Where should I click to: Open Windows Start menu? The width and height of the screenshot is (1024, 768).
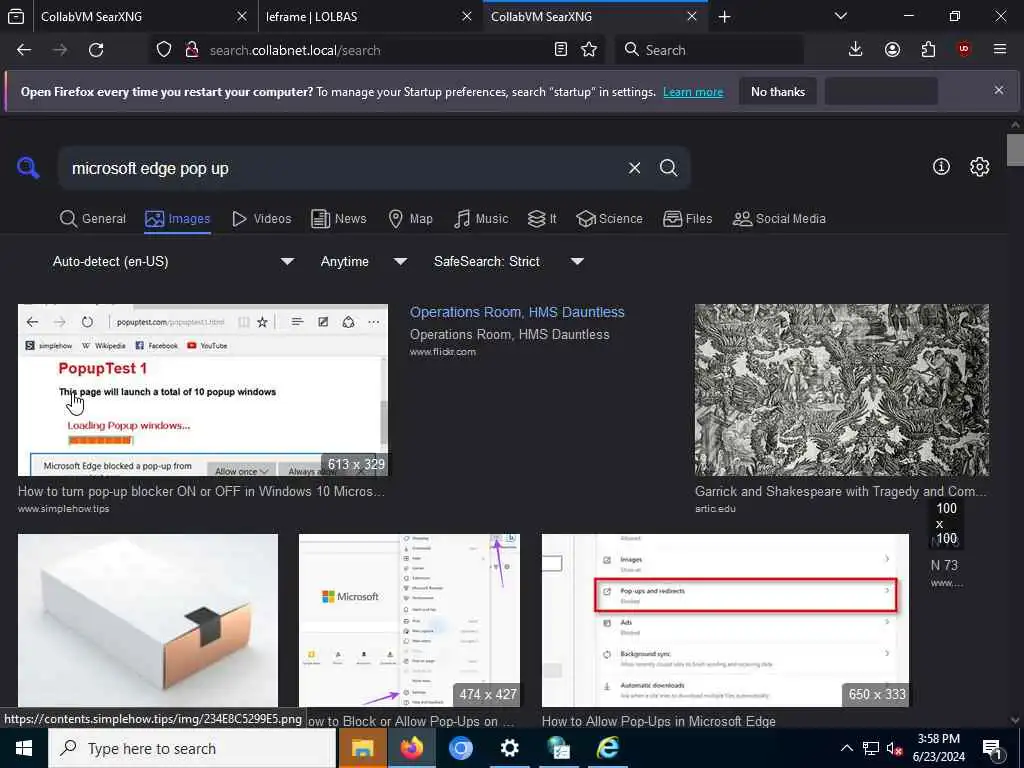coord(24,748)
